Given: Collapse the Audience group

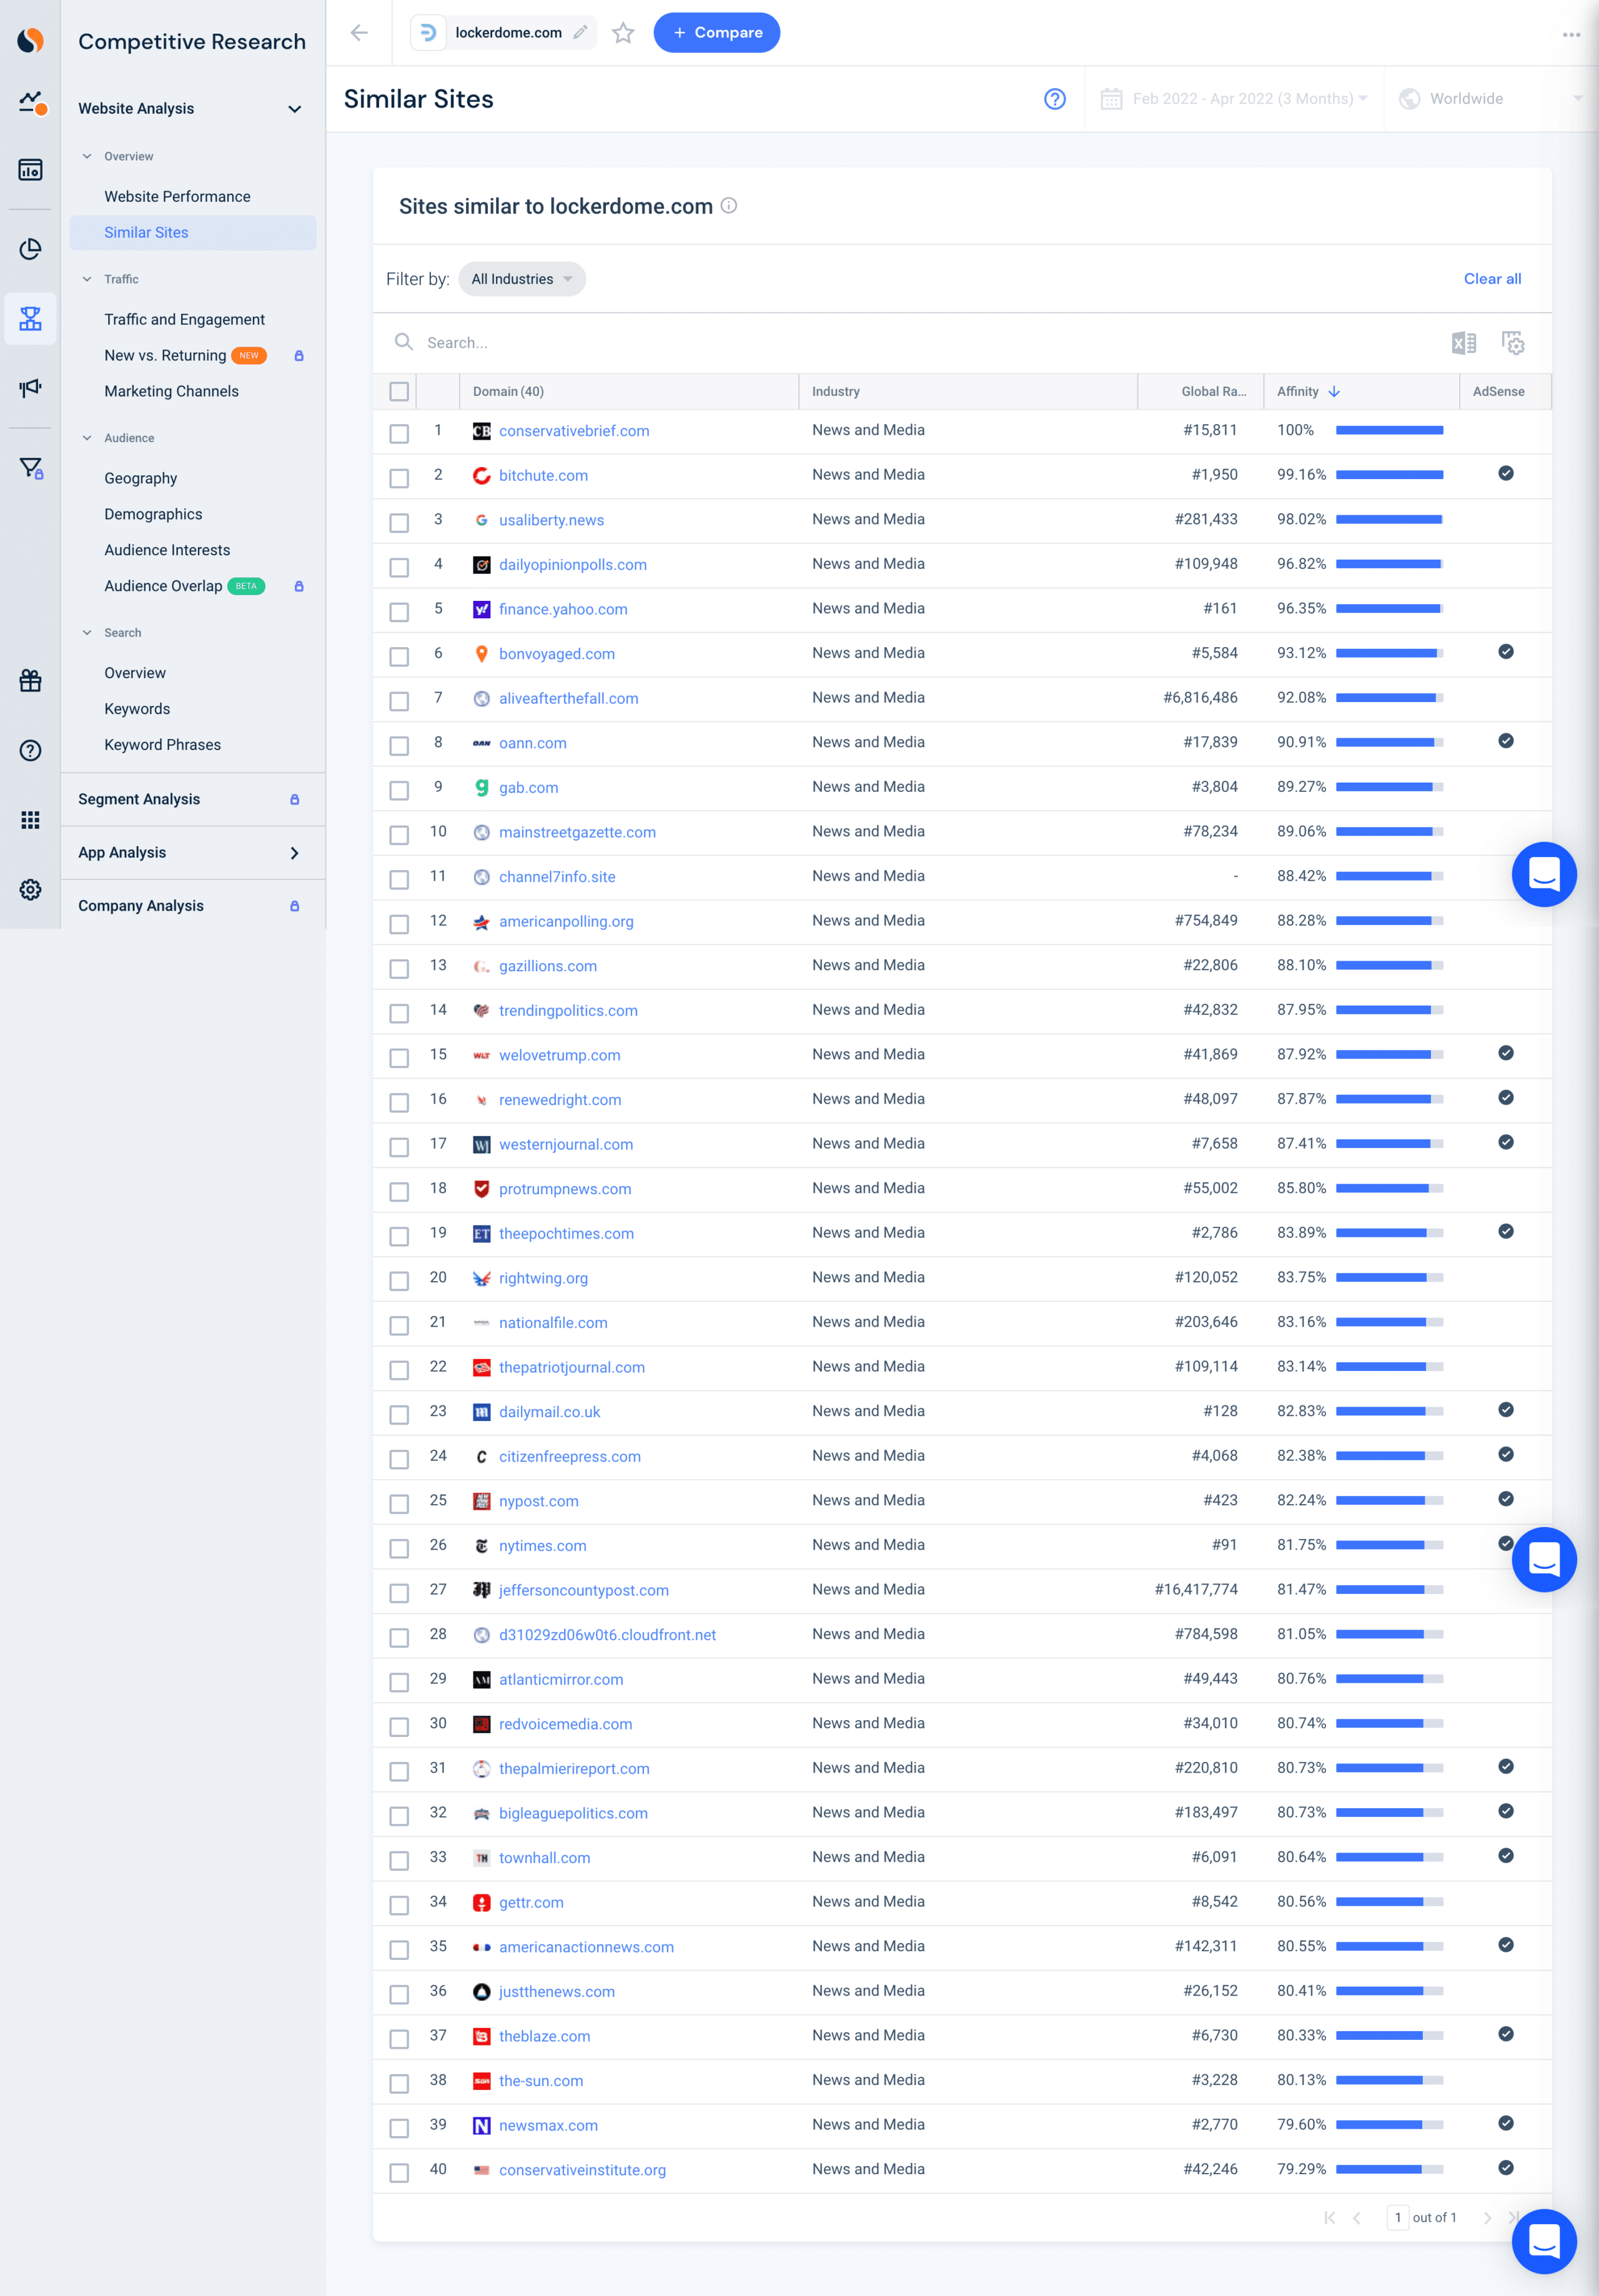Looking at the screenshot, I should click(x=87, y=438).
